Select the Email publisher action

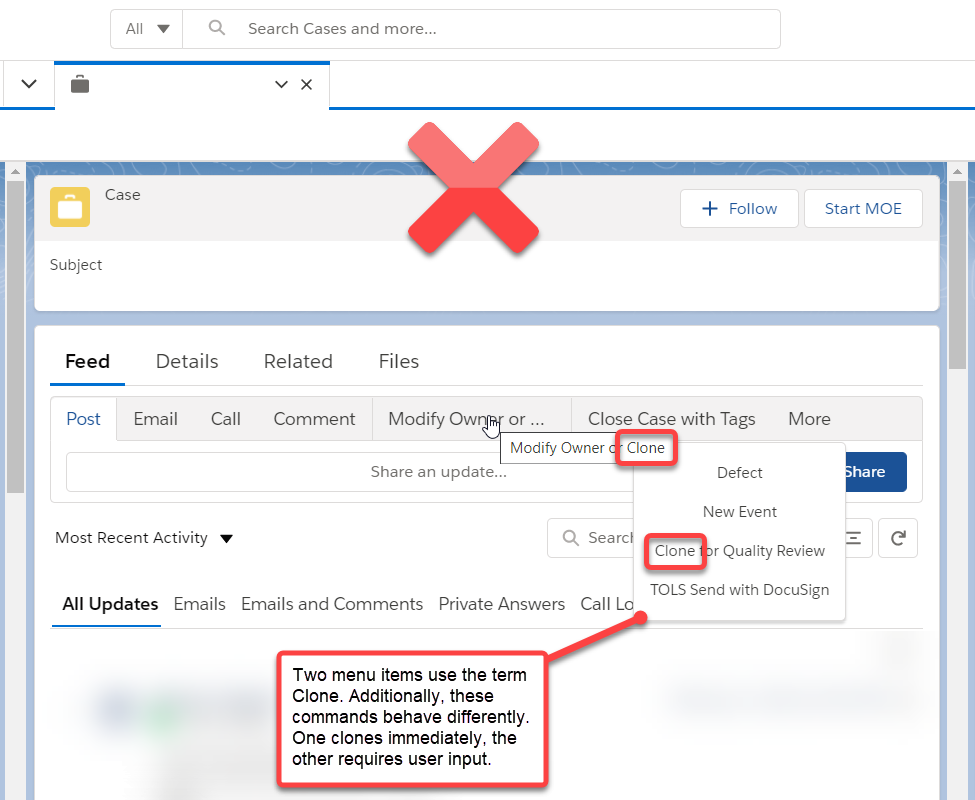coord(155,419)
